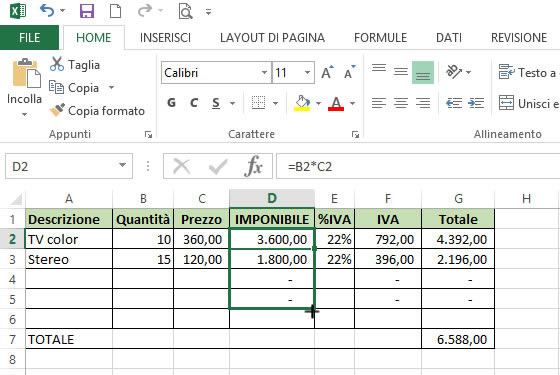Open the DATI tab
Image resolution: width=560 pixels, height=375 pixels.
coord(449,38)
